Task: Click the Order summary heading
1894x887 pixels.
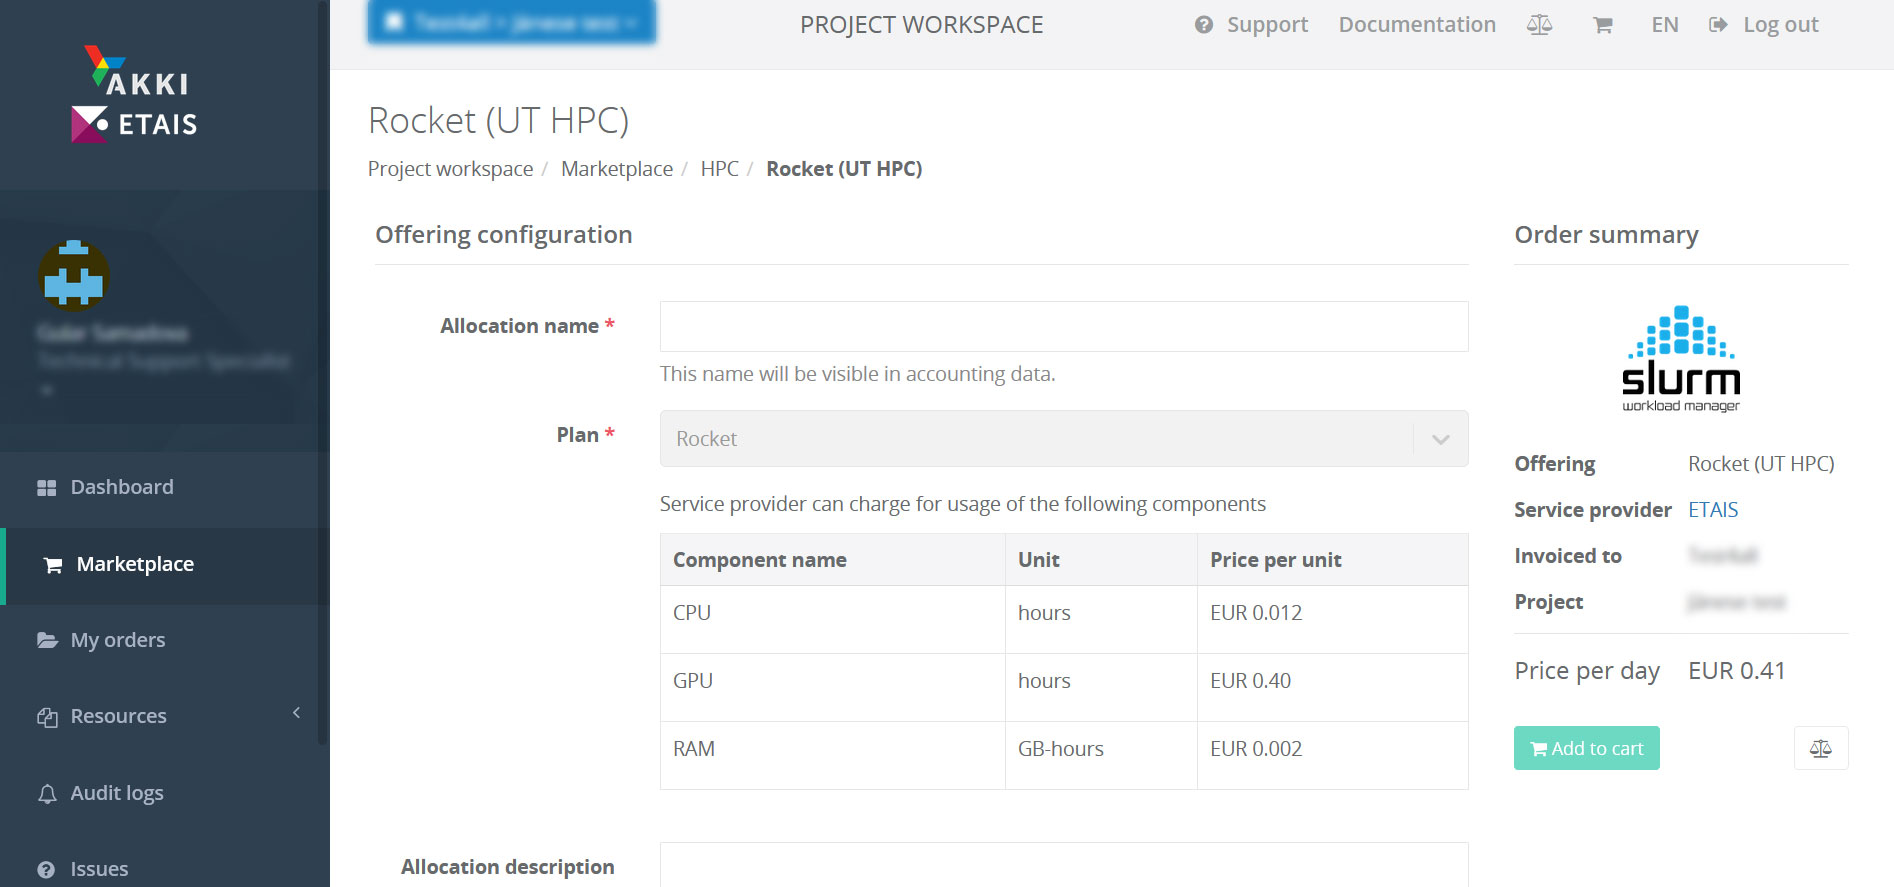Action: click(x=1606, y=235)
